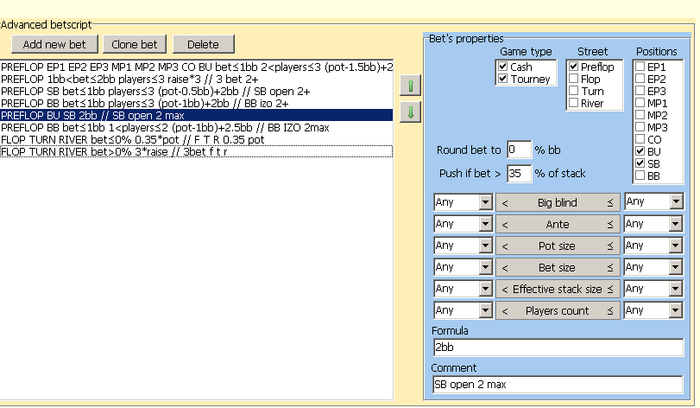
Task: Select the '// BB izo 2+' bet row
Action: [196, 103]
